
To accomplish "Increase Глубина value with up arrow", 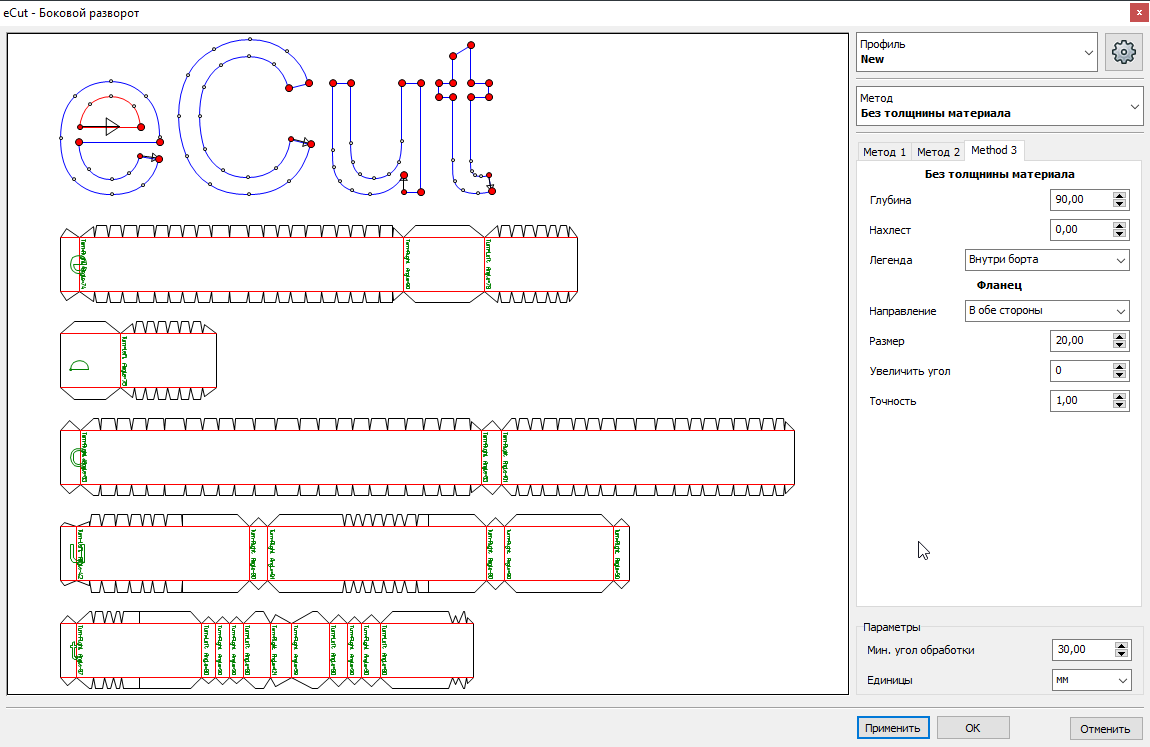I will [x=1121, y=196].
